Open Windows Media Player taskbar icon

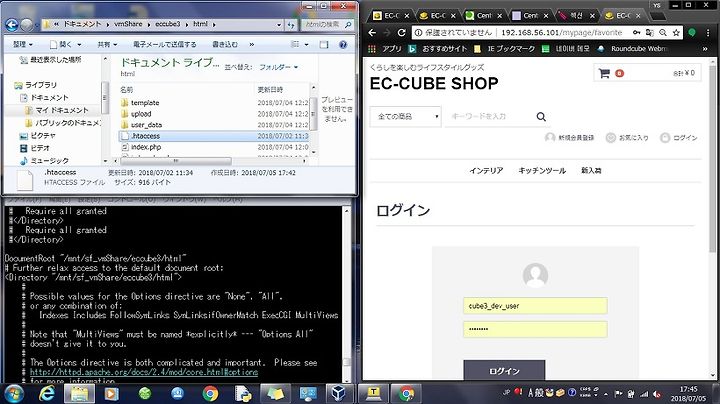click(112, 393)
